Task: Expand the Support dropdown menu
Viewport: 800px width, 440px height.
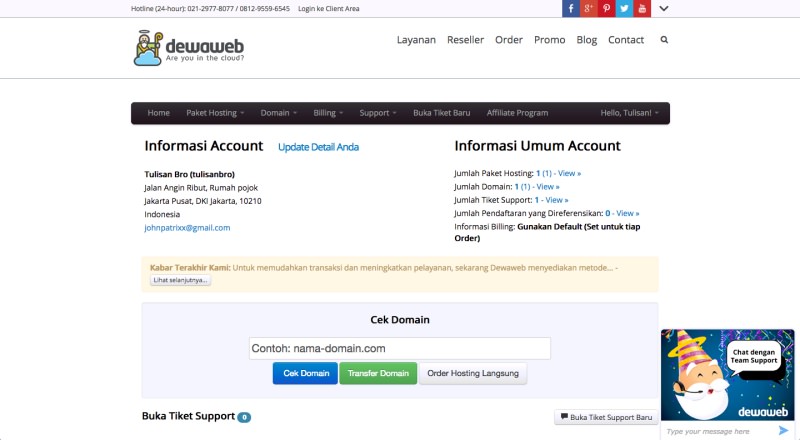Action: coord(378,113)
